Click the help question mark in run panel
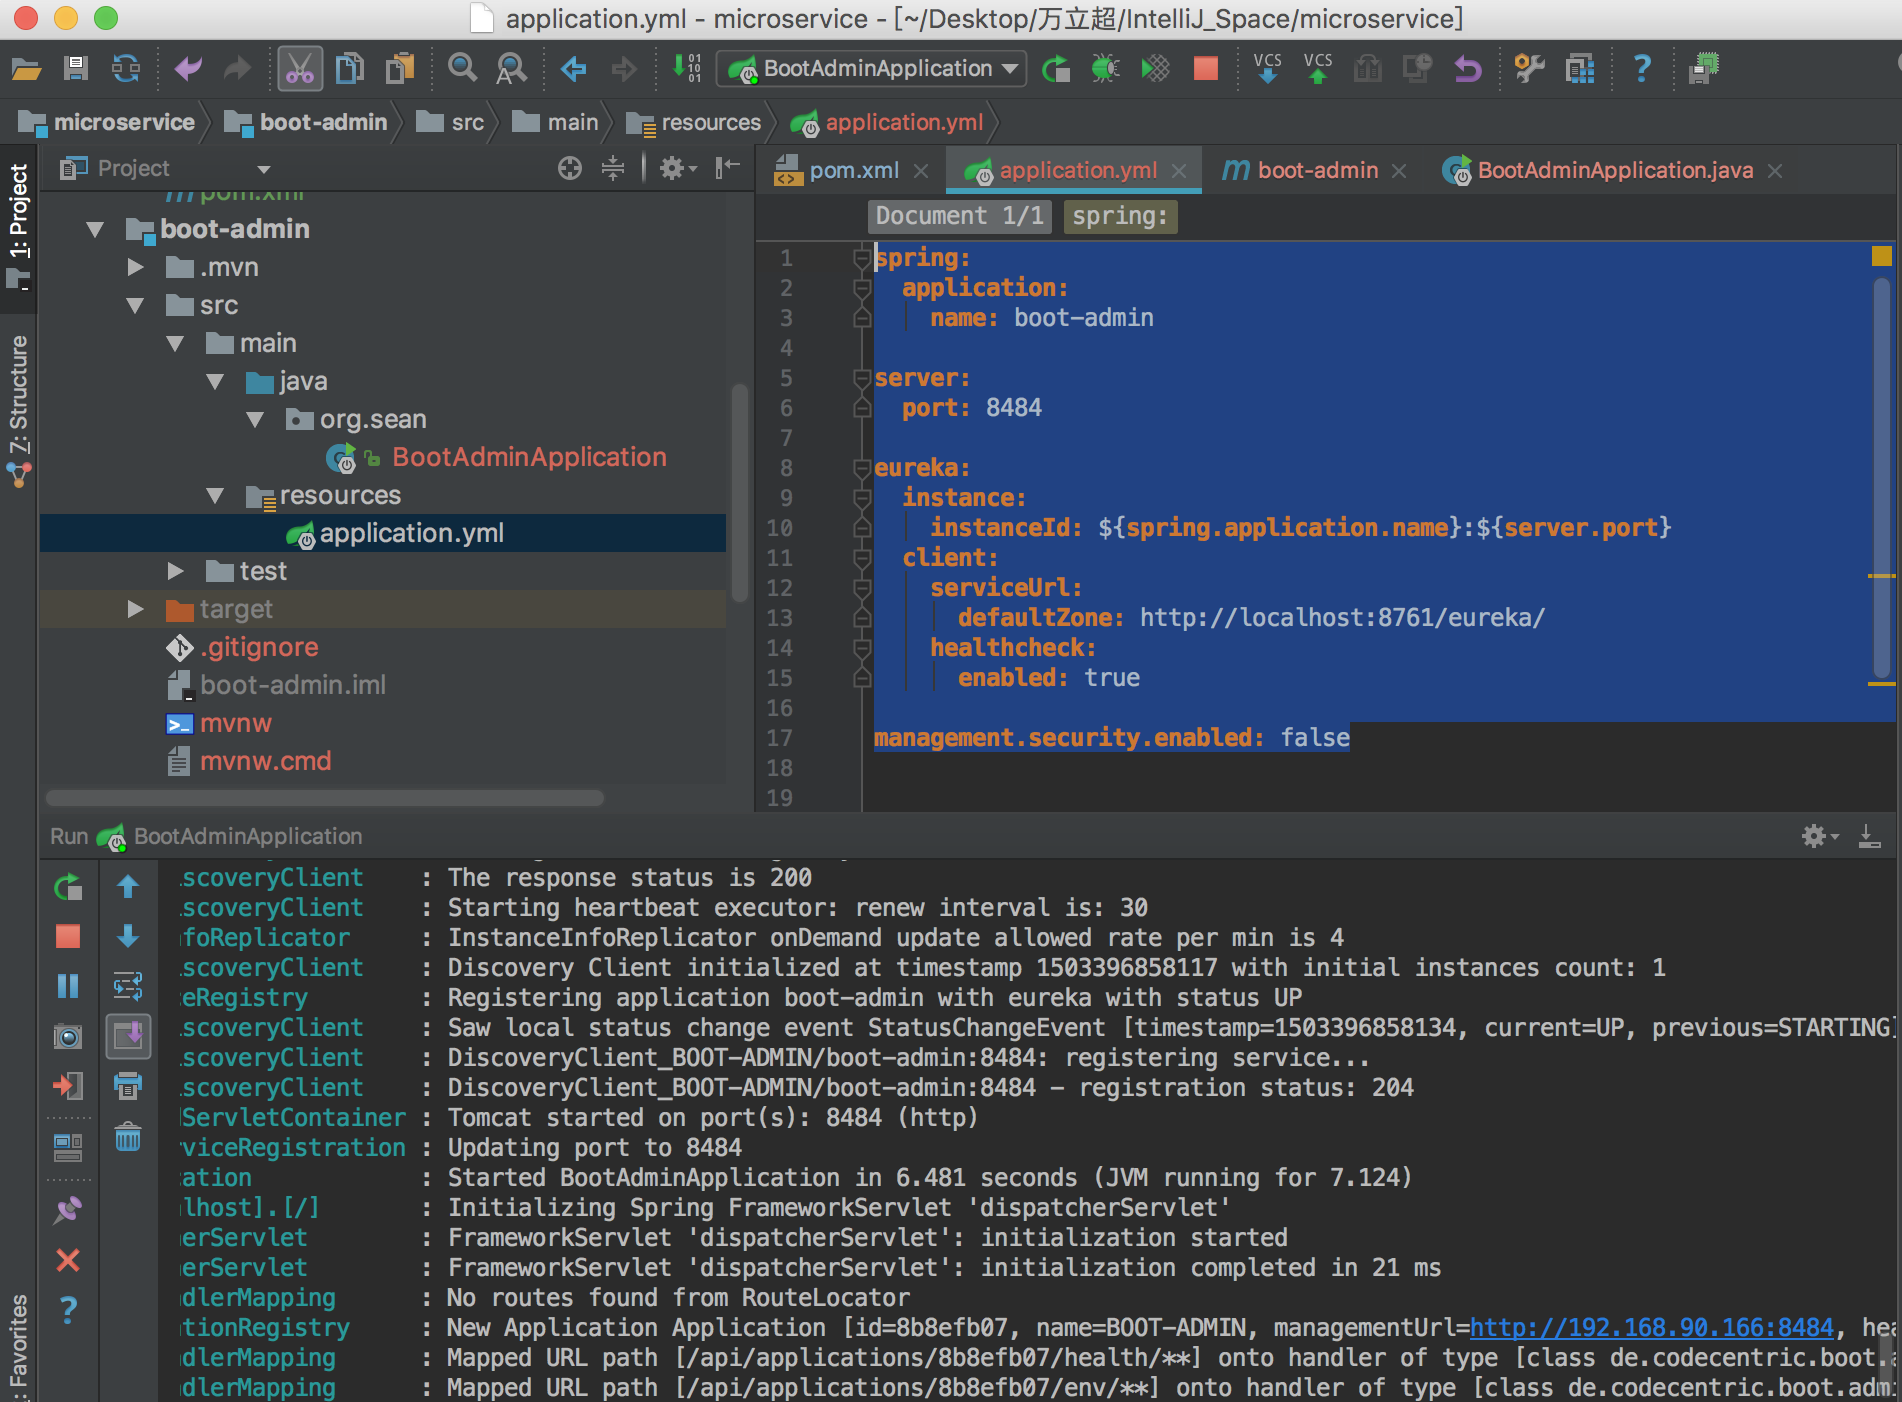 click(67, 1311)
